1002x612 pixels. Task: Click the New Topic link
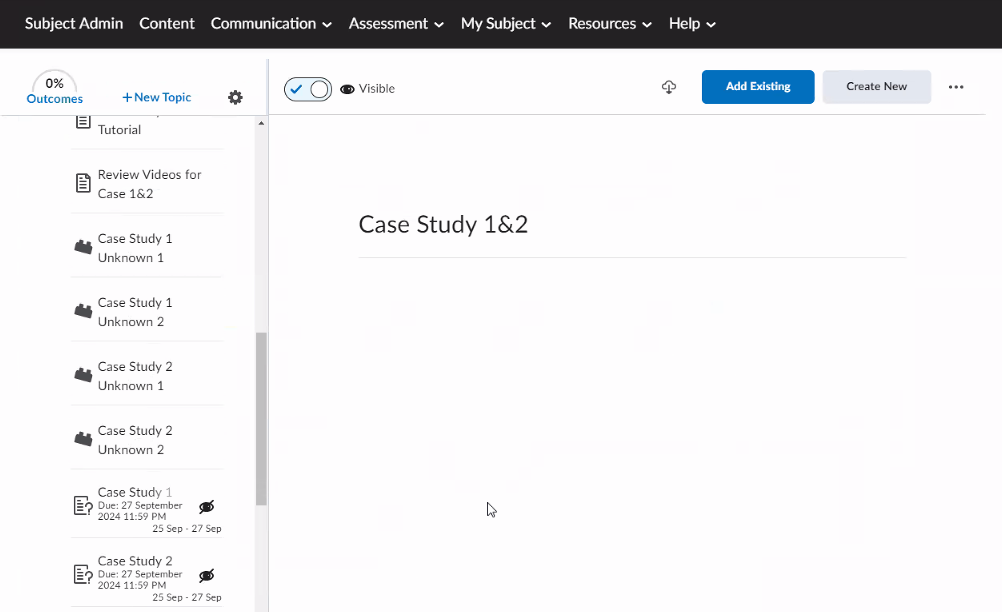[157, 97]
